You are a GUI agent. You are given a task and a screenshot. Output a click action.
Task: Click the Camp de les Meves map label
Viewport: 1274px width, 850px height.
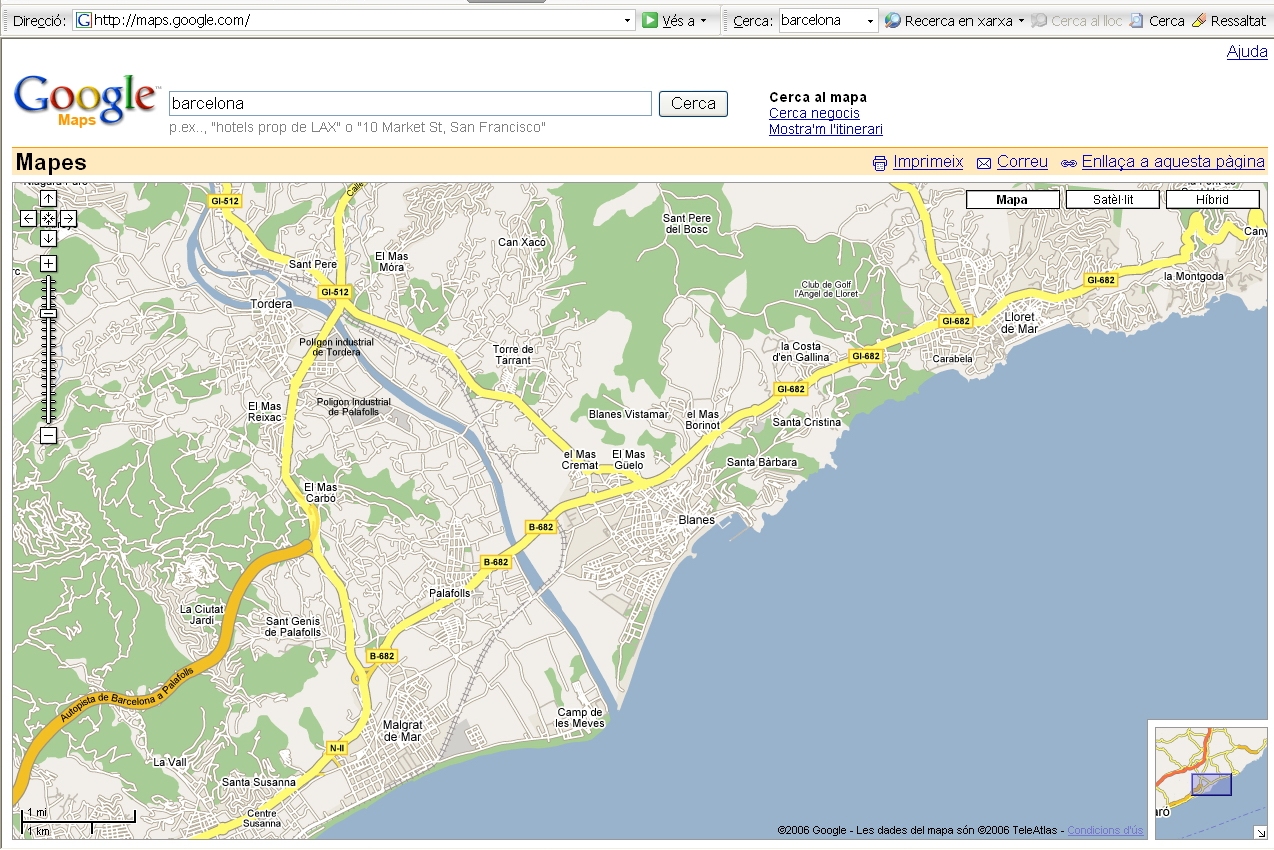tap(580, 718)
